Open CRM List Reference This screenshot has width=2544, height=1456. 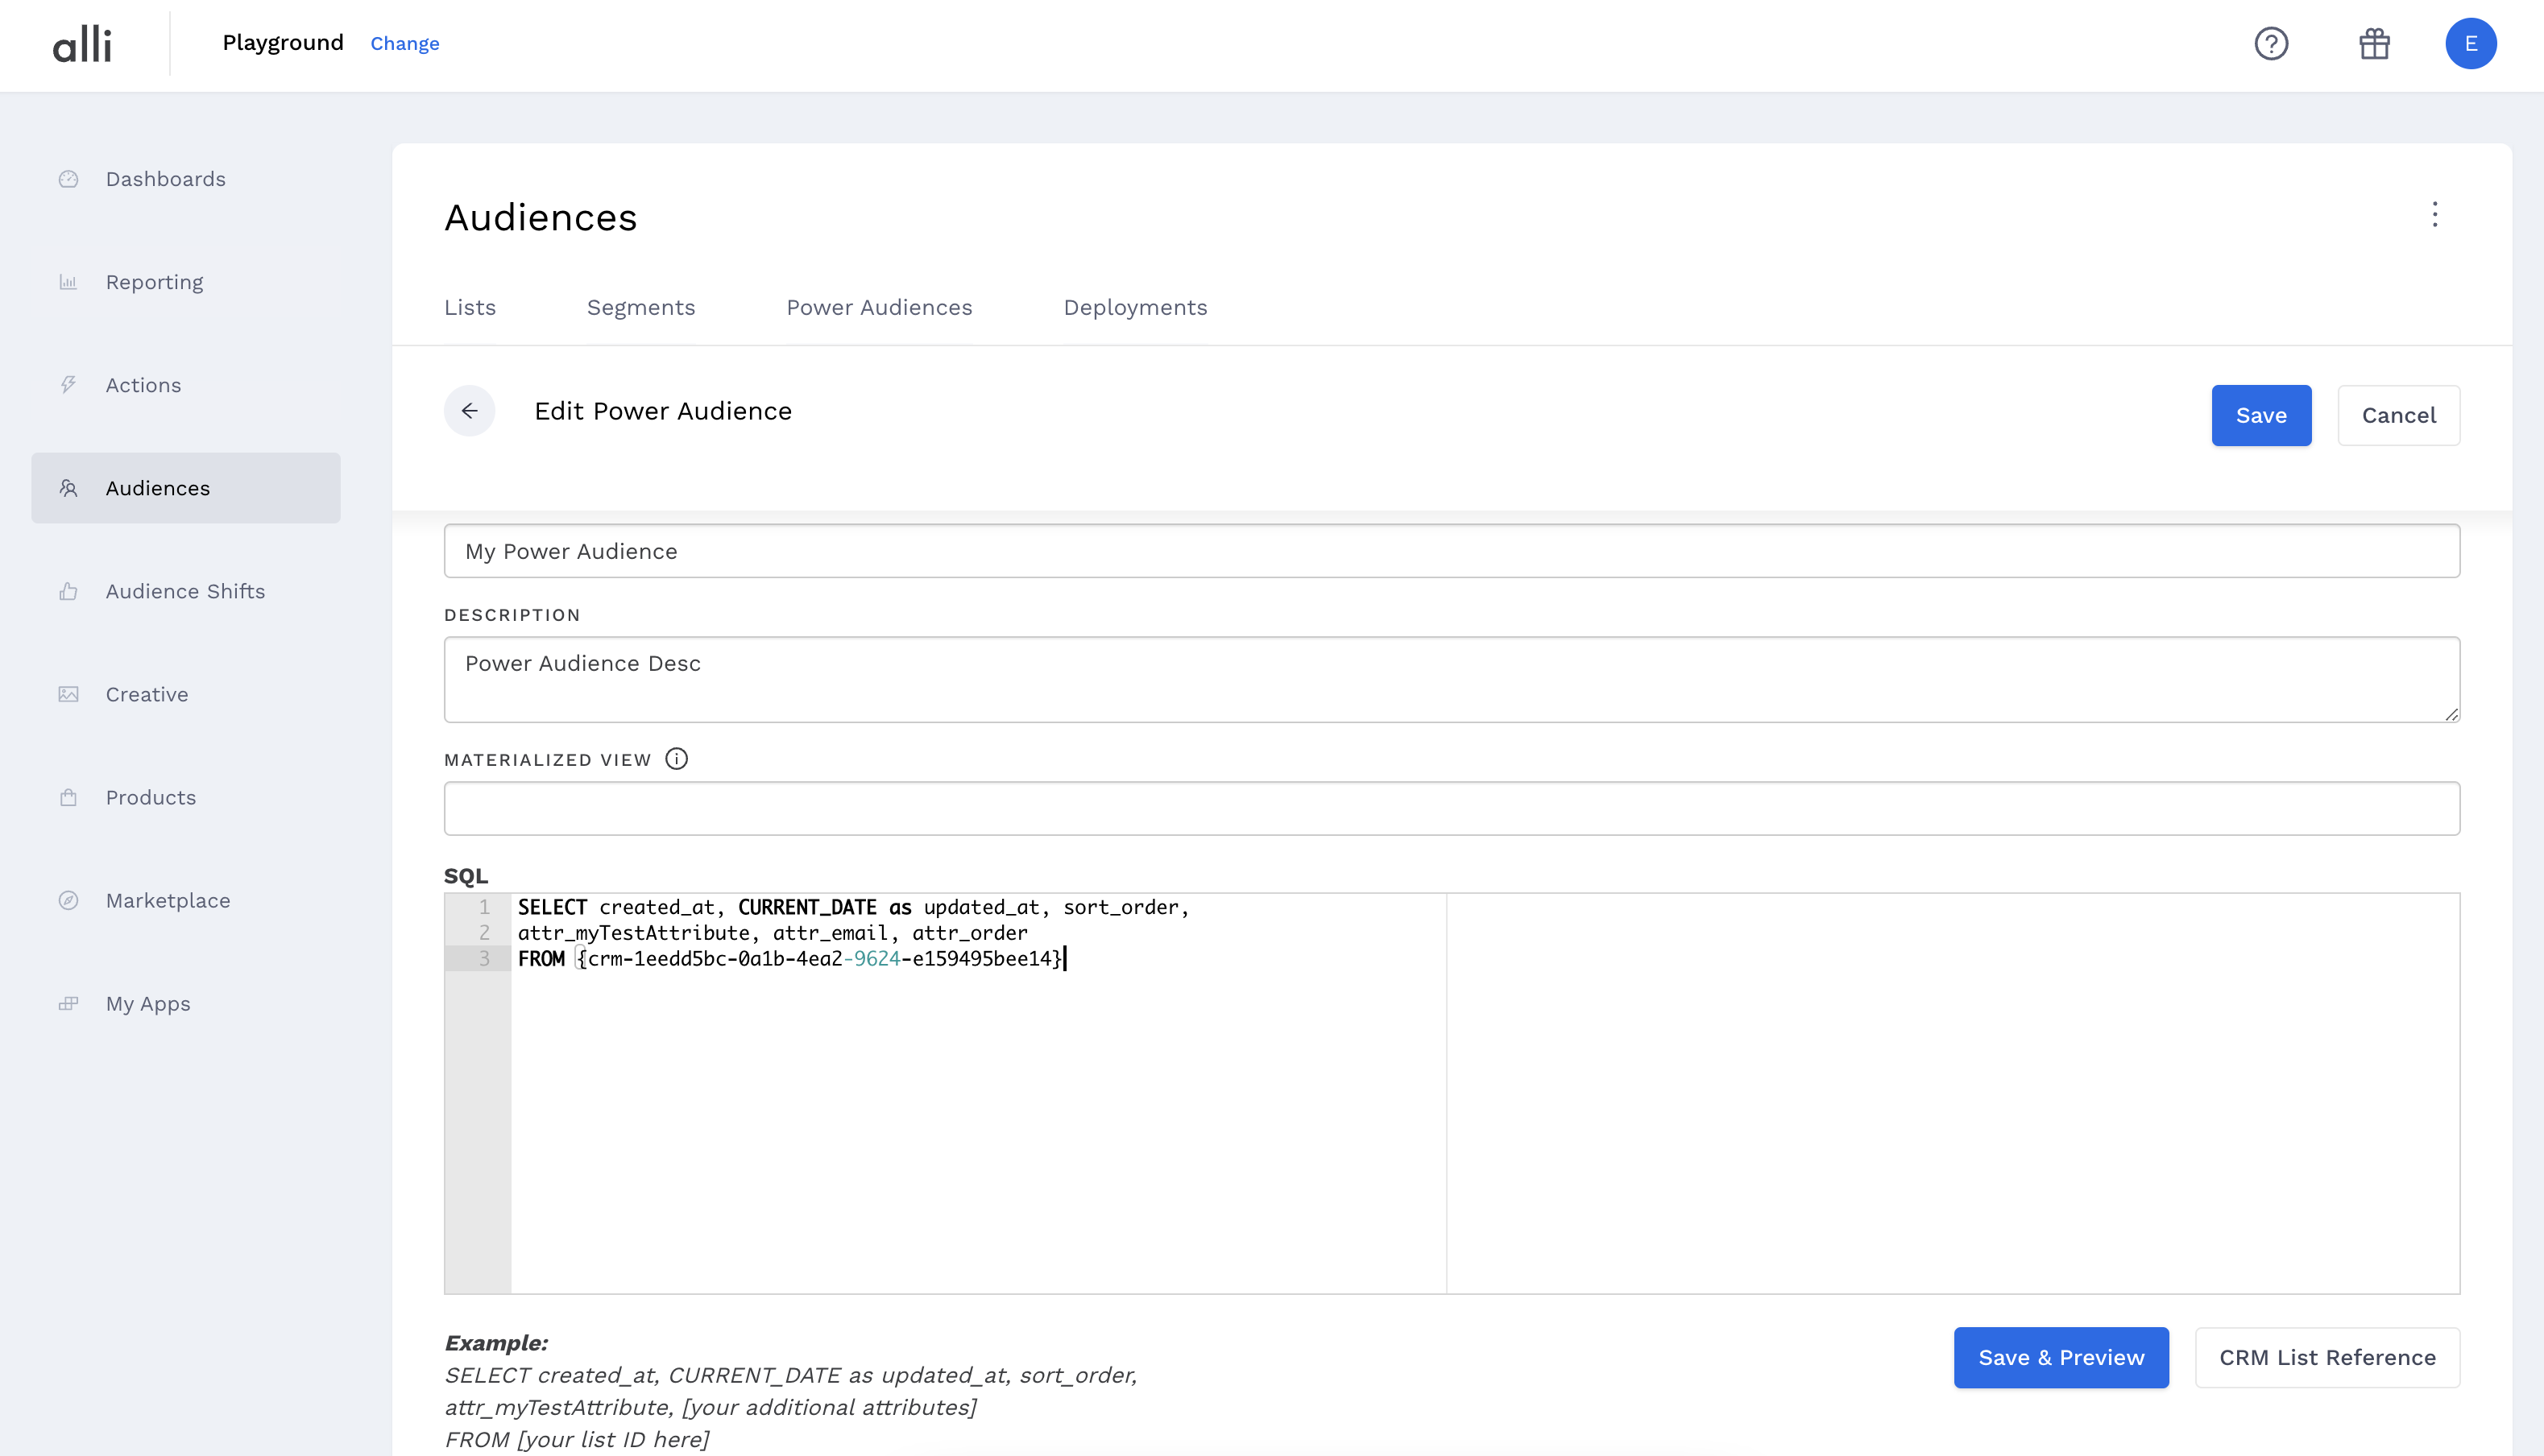(2327, 1357)
